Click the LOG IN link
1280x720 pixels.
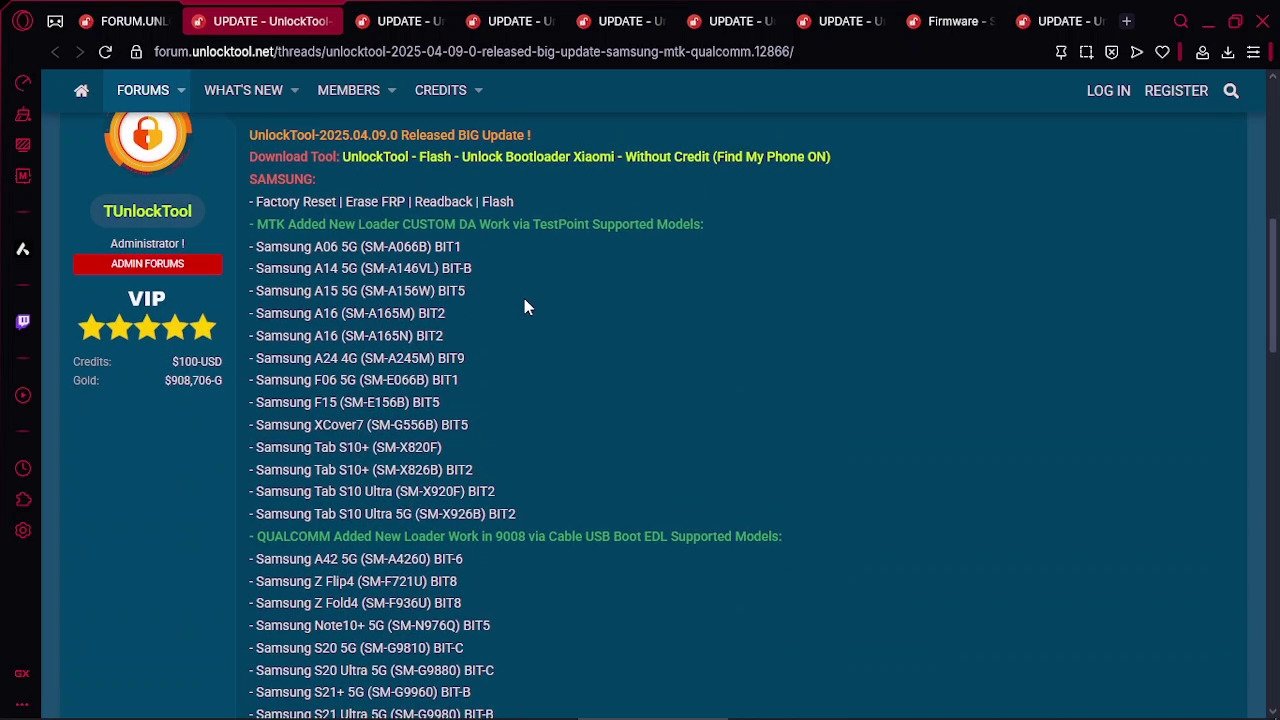pos(1108,91)
